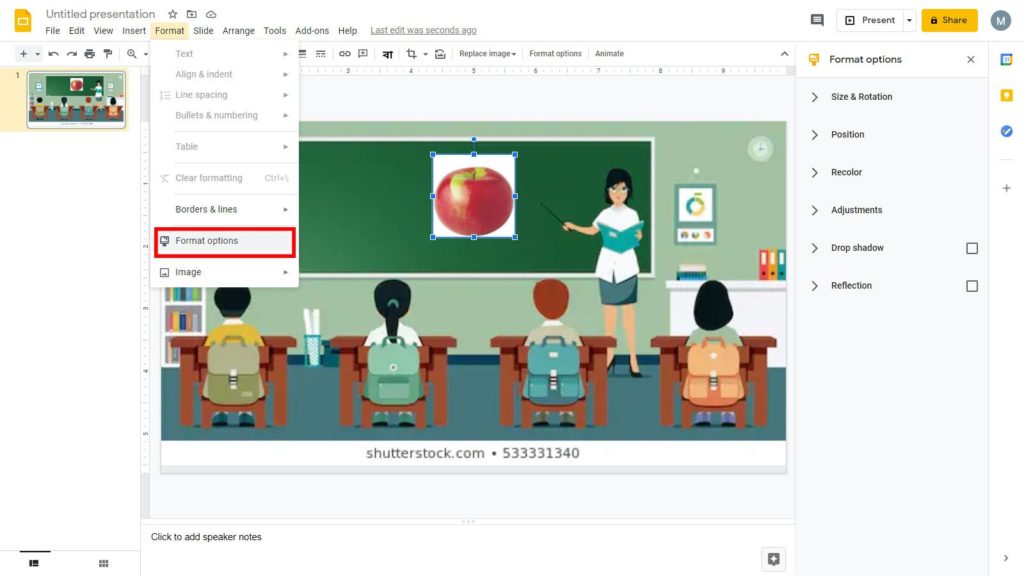Open the File menu

tap(52, 31)
